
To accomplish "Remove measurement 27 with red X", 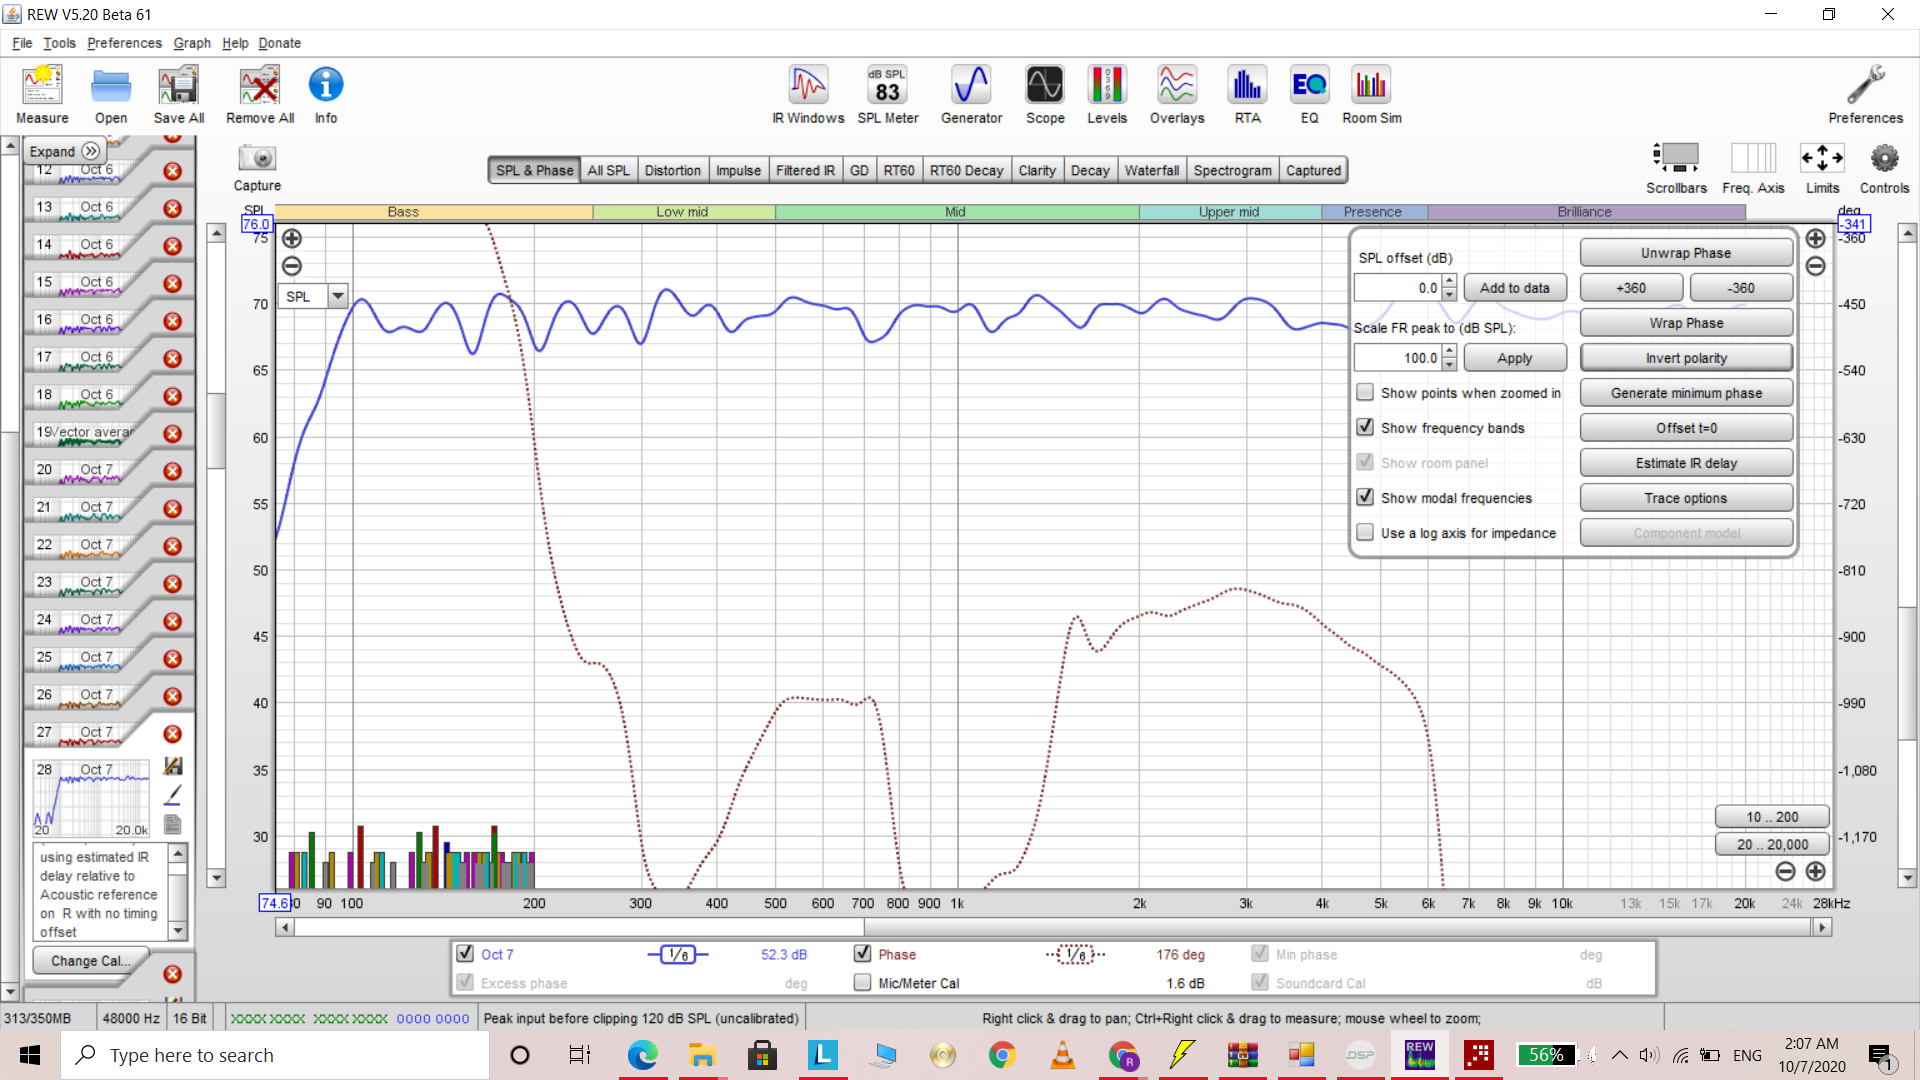I will [173, 734].
